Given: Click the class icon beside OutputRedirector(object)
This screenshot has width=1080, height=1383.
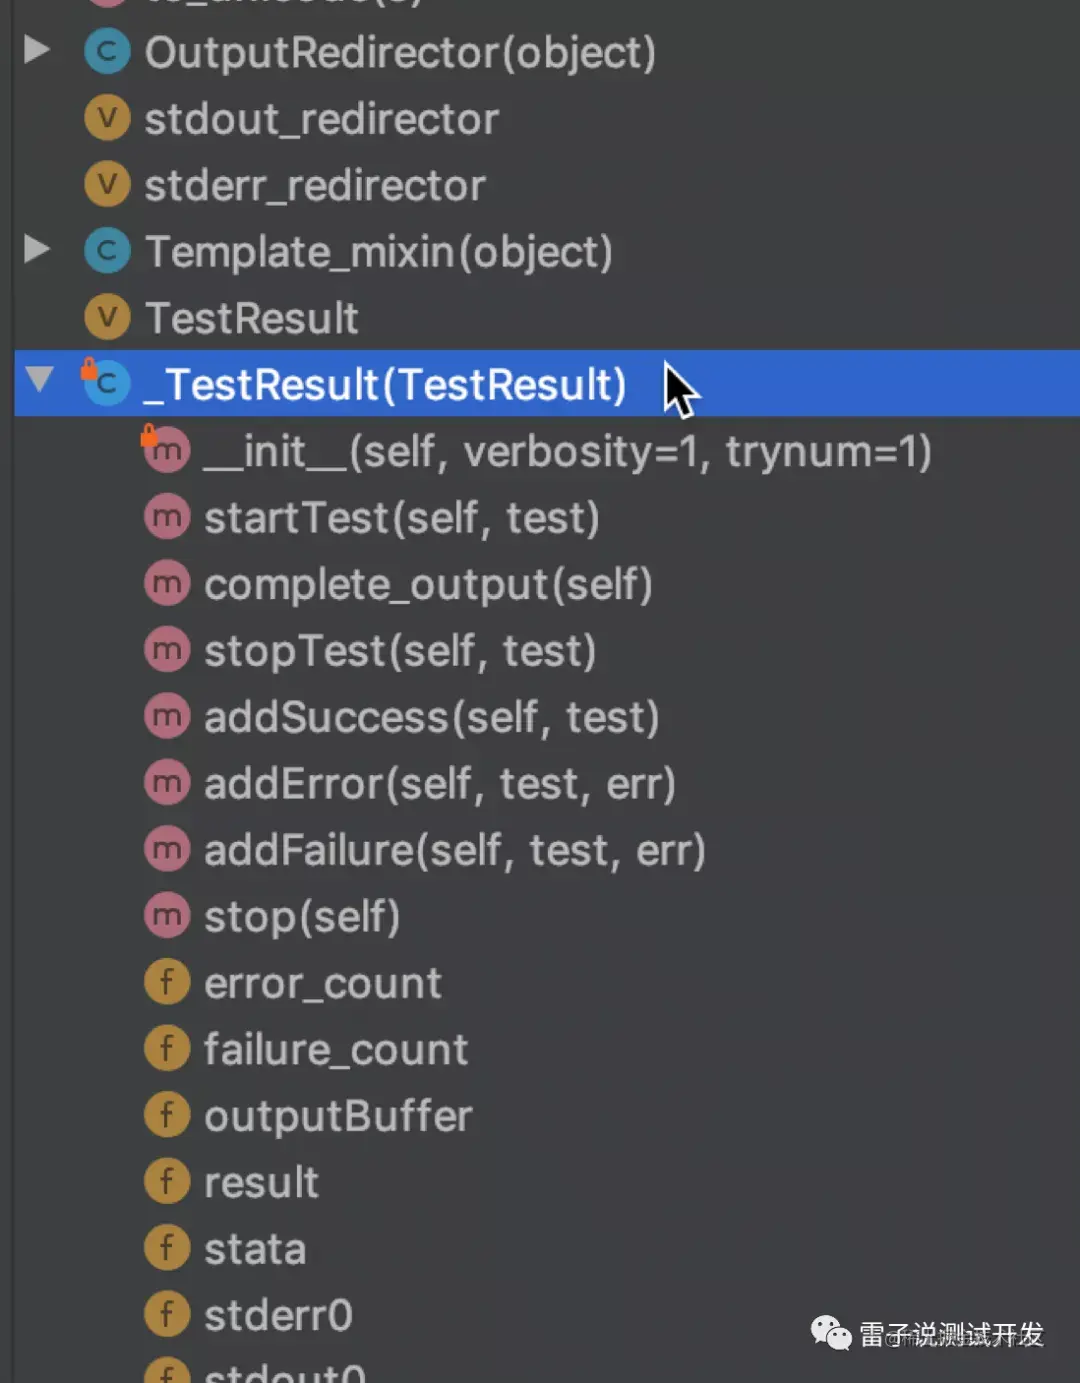Looking at the screenshot, I should click(107, 53).
